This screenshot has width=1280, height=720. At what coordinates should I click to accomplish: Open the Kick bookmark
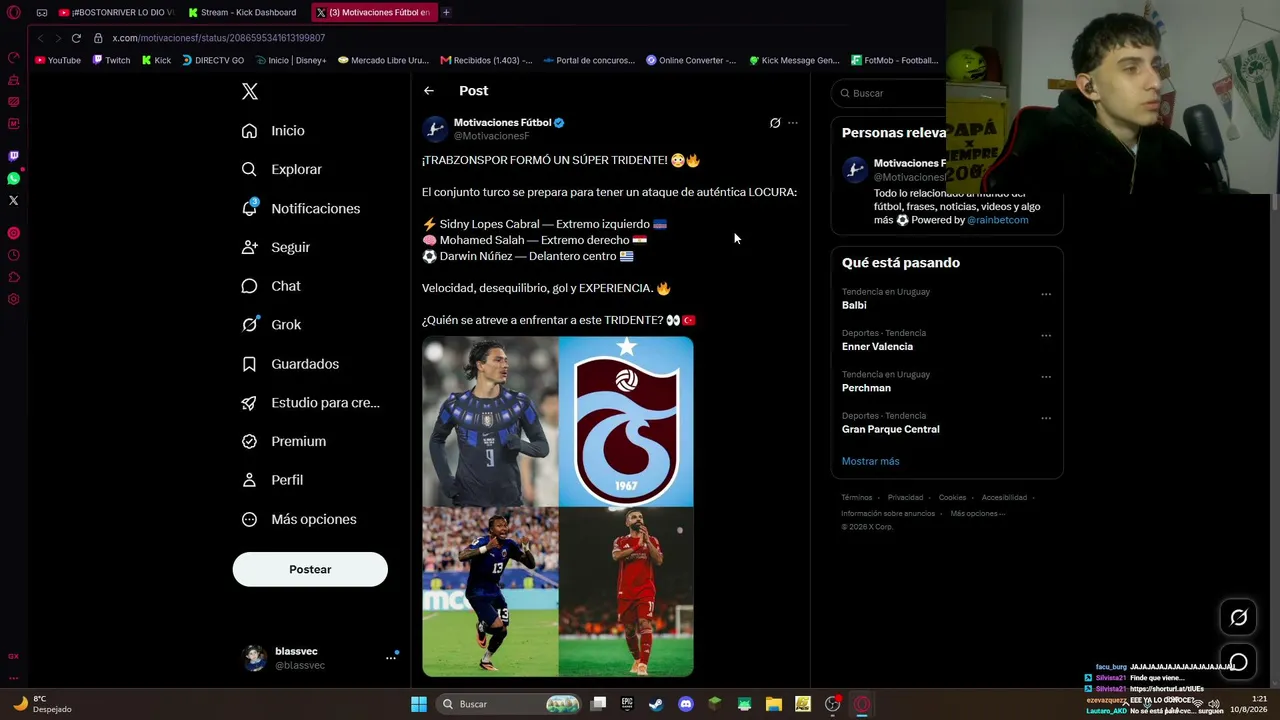[x=156, y=60]
